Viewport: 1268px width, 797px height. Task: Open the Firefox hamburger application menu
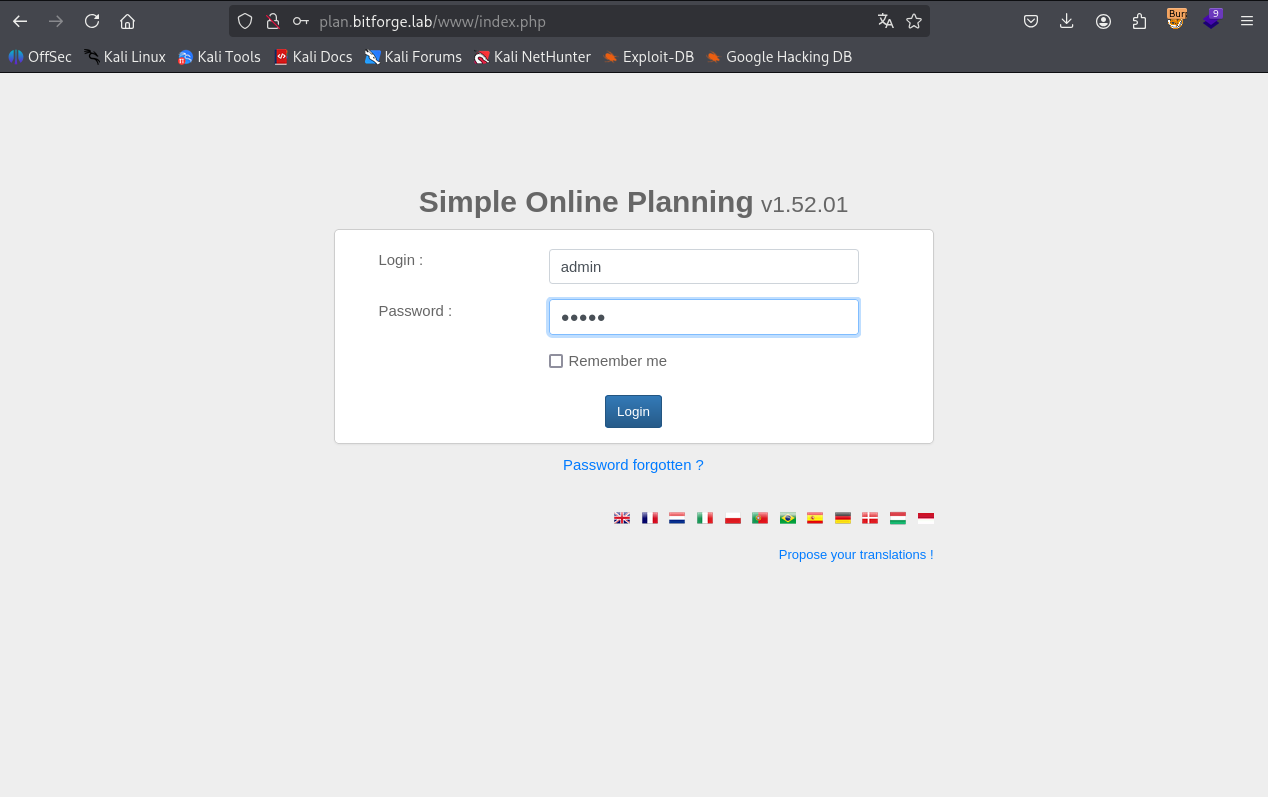coord(1246,21)
